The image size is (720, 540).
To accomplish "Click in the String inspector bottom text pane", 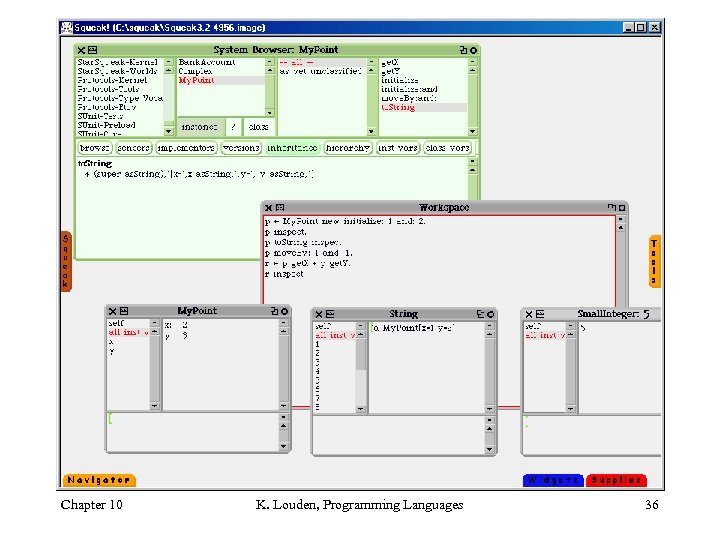I will coord(398,435).
